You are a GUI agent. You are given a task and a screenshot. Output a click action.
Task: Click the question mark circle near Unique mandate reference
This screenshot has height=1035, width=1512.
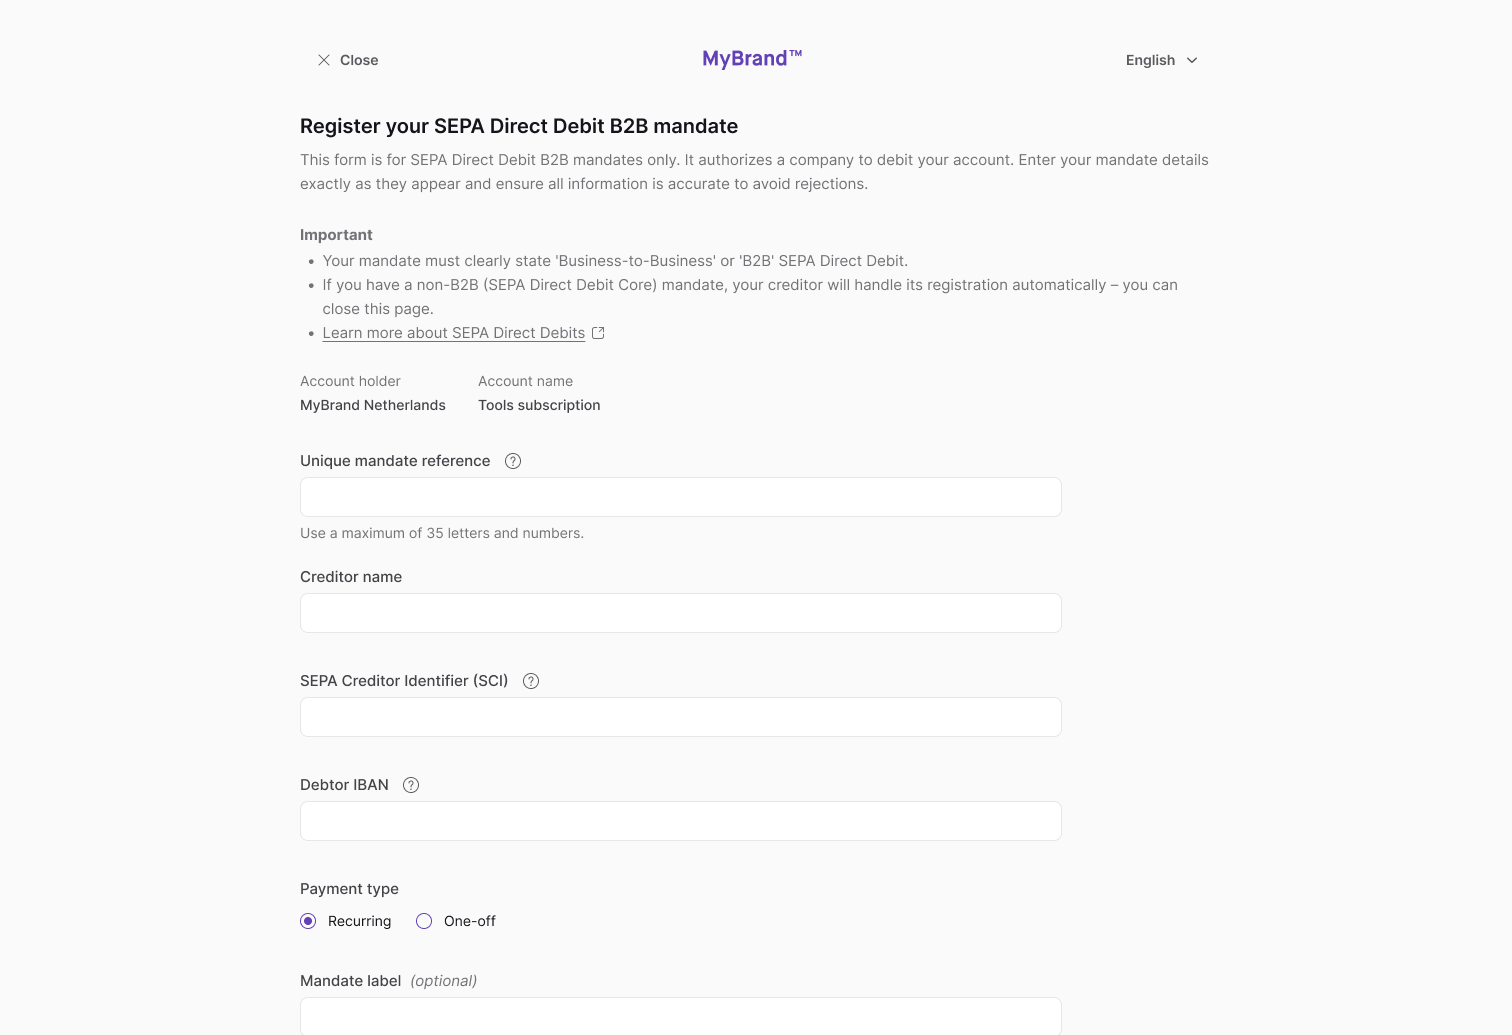pyautogui.click(x=513, y=461)
